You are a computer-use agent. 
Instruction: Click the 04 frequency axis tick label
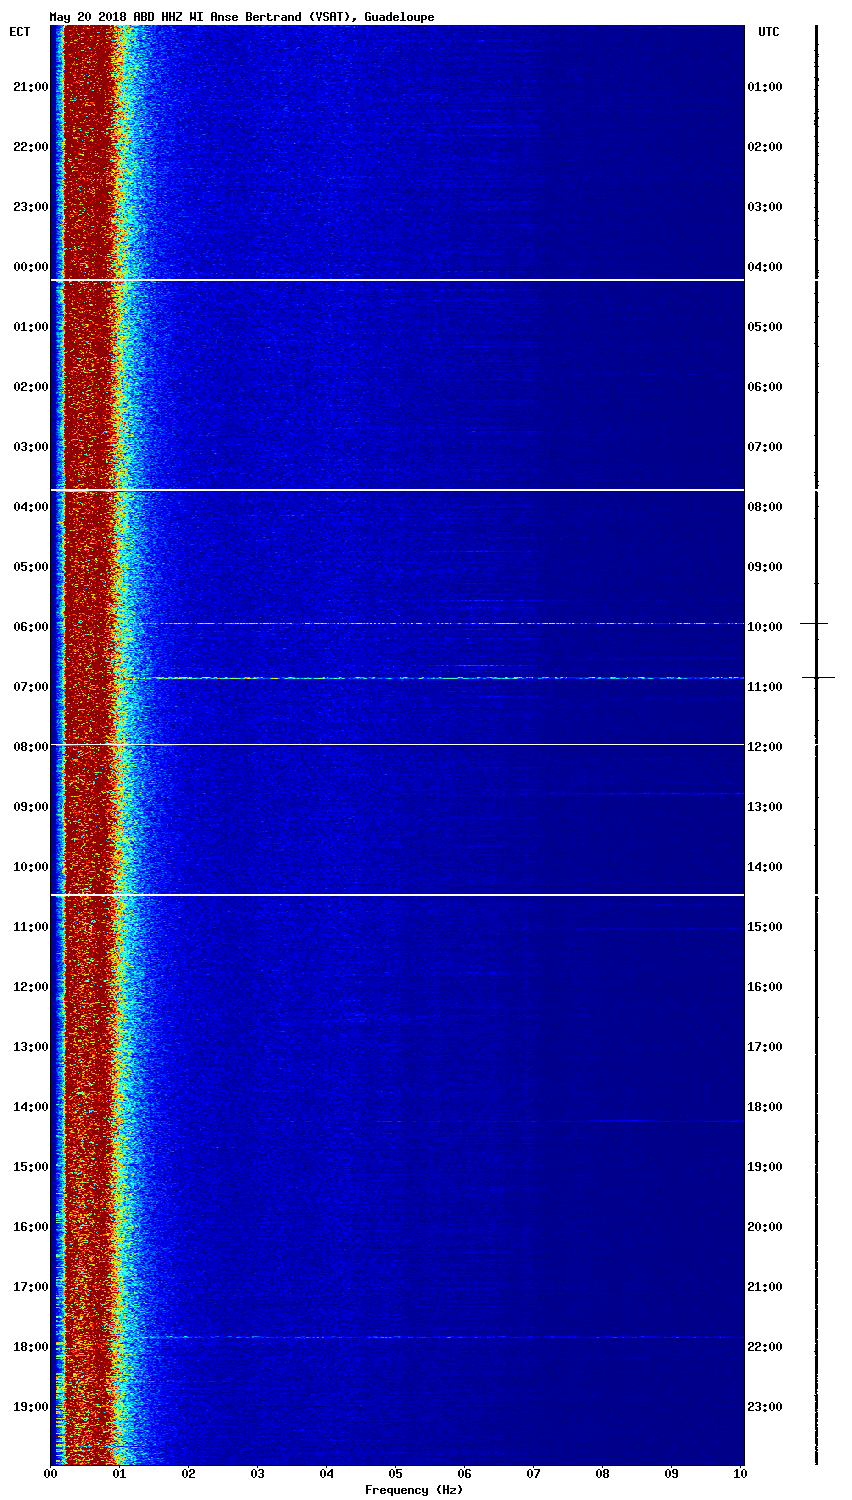[x=327, y=1474]
